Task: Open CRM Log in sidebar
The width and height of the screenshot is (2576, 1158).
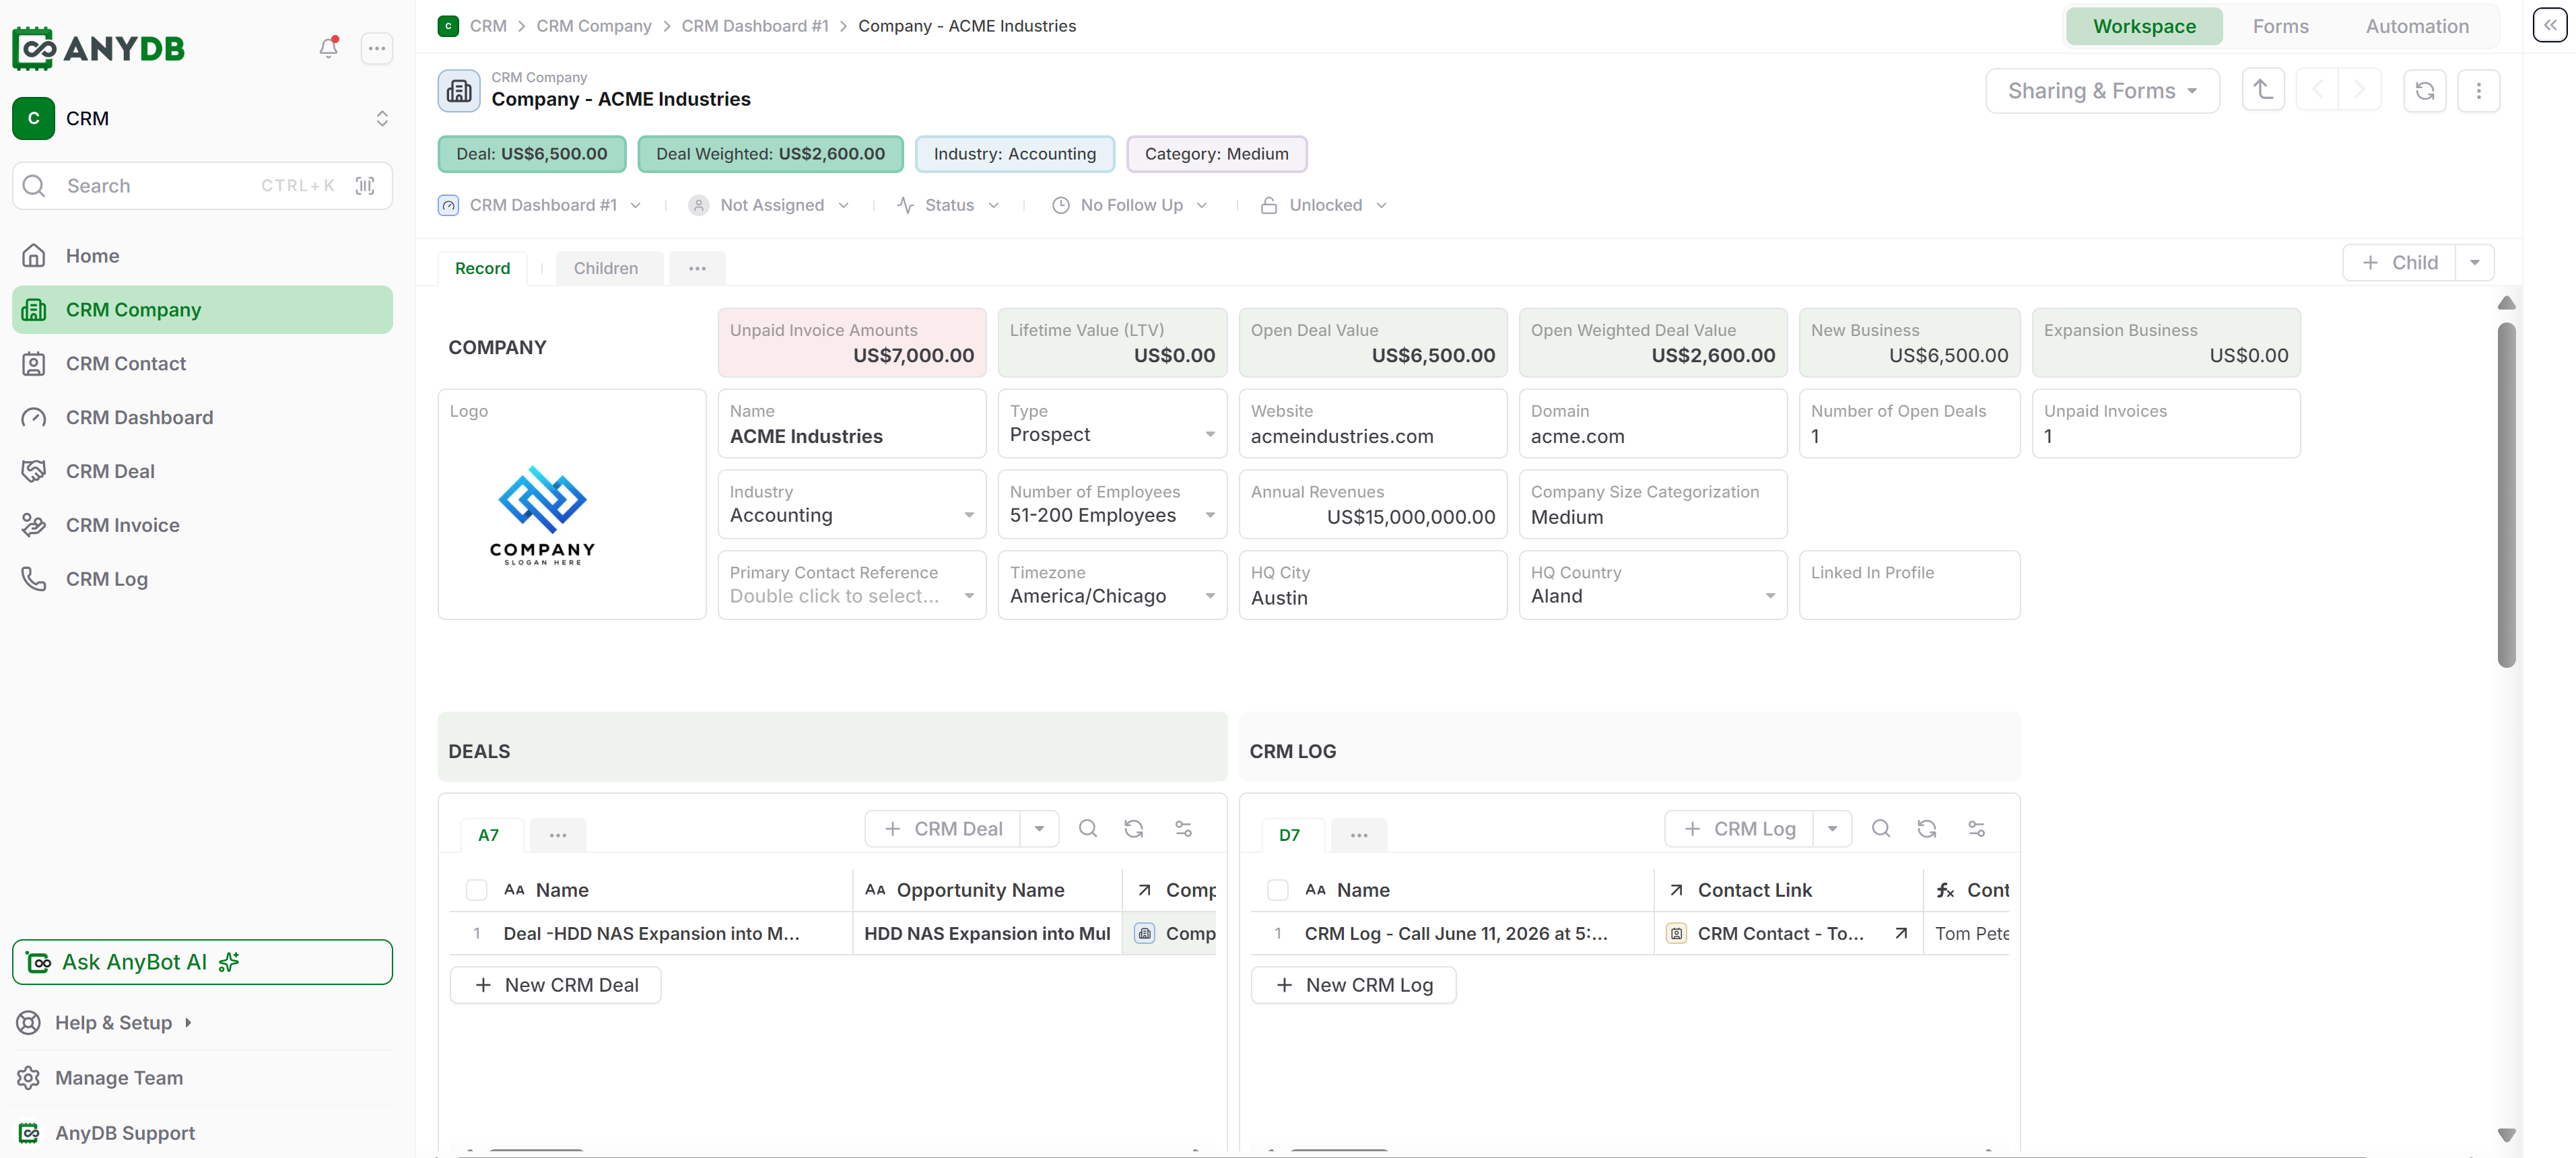Action: click(x=202, y=580)
